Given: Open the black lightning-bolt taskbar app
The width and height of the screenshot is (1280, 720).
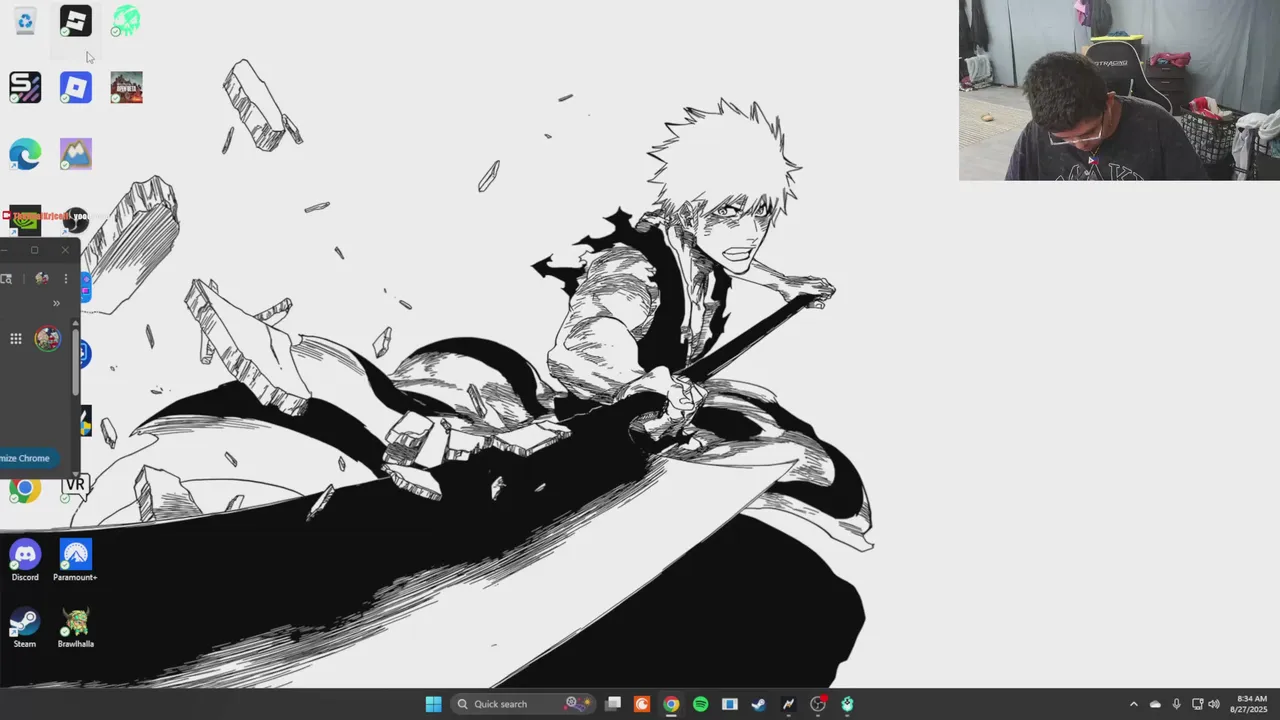Looking at the screenshot, I should pyautogui.click(x=788, y=704).
